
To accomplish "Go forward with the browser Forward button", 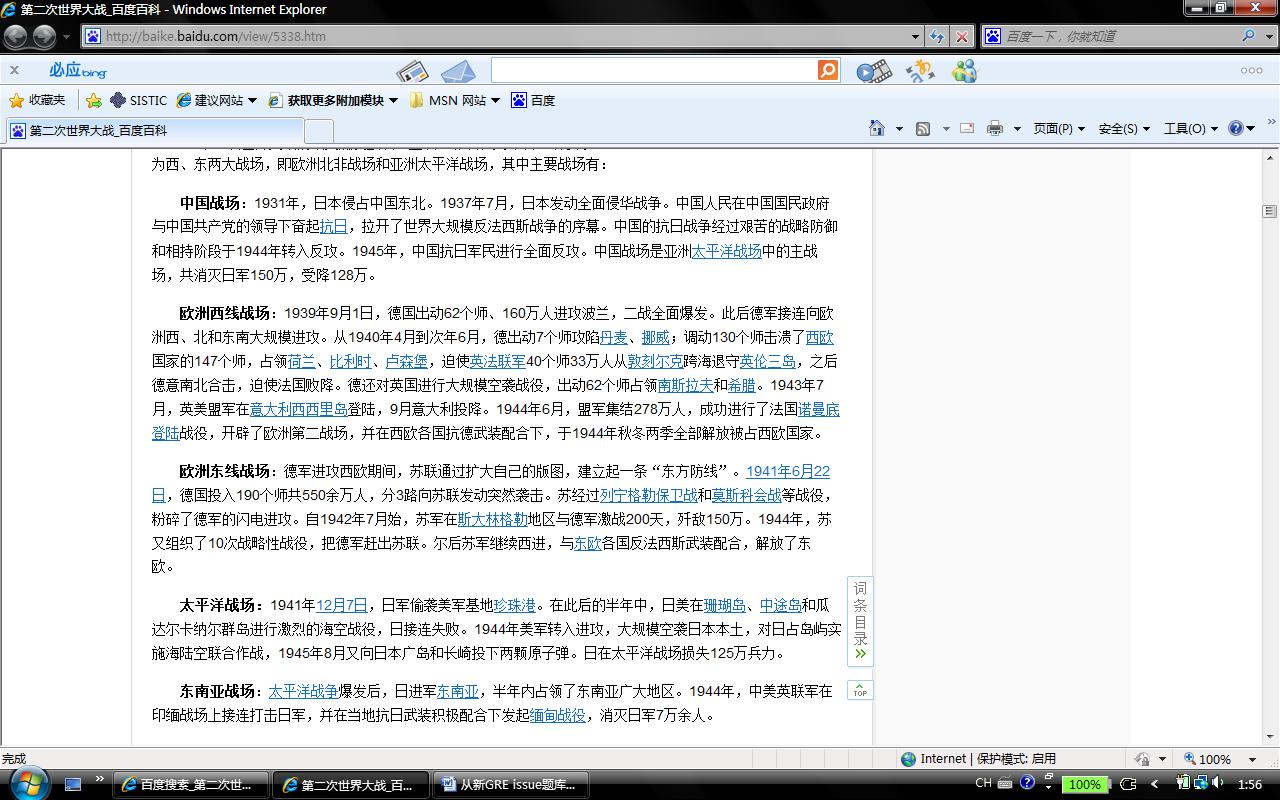I will tap(44, 37).
